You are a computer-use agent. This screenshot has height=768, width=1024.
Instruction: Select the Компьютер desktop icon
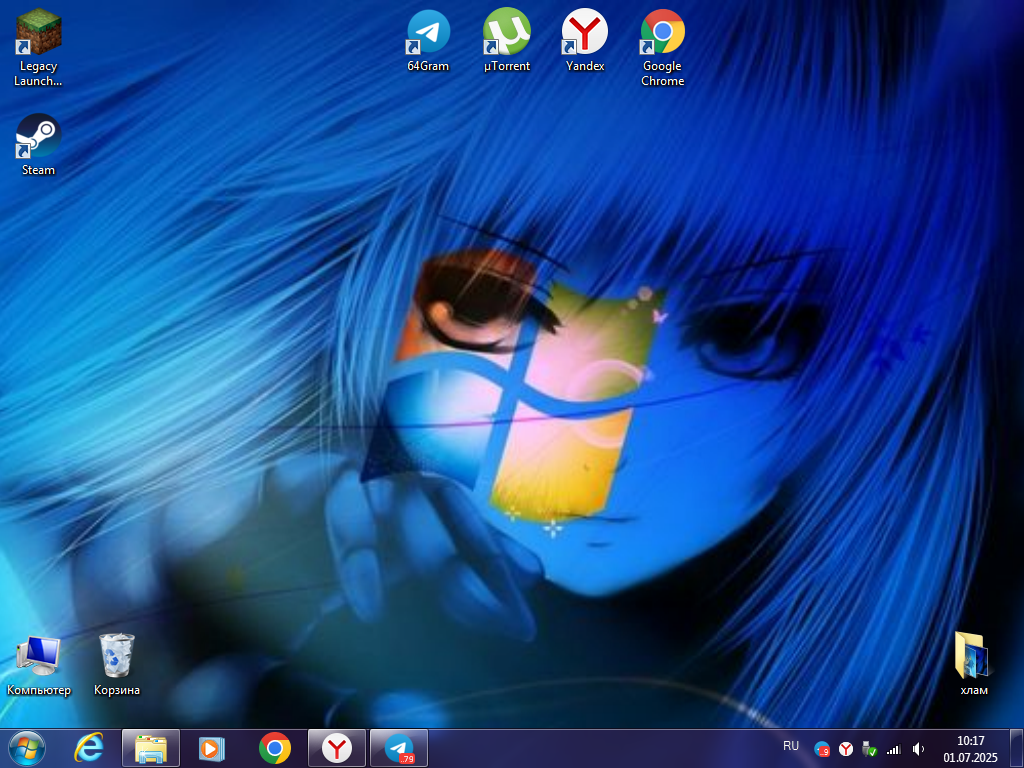39,665
